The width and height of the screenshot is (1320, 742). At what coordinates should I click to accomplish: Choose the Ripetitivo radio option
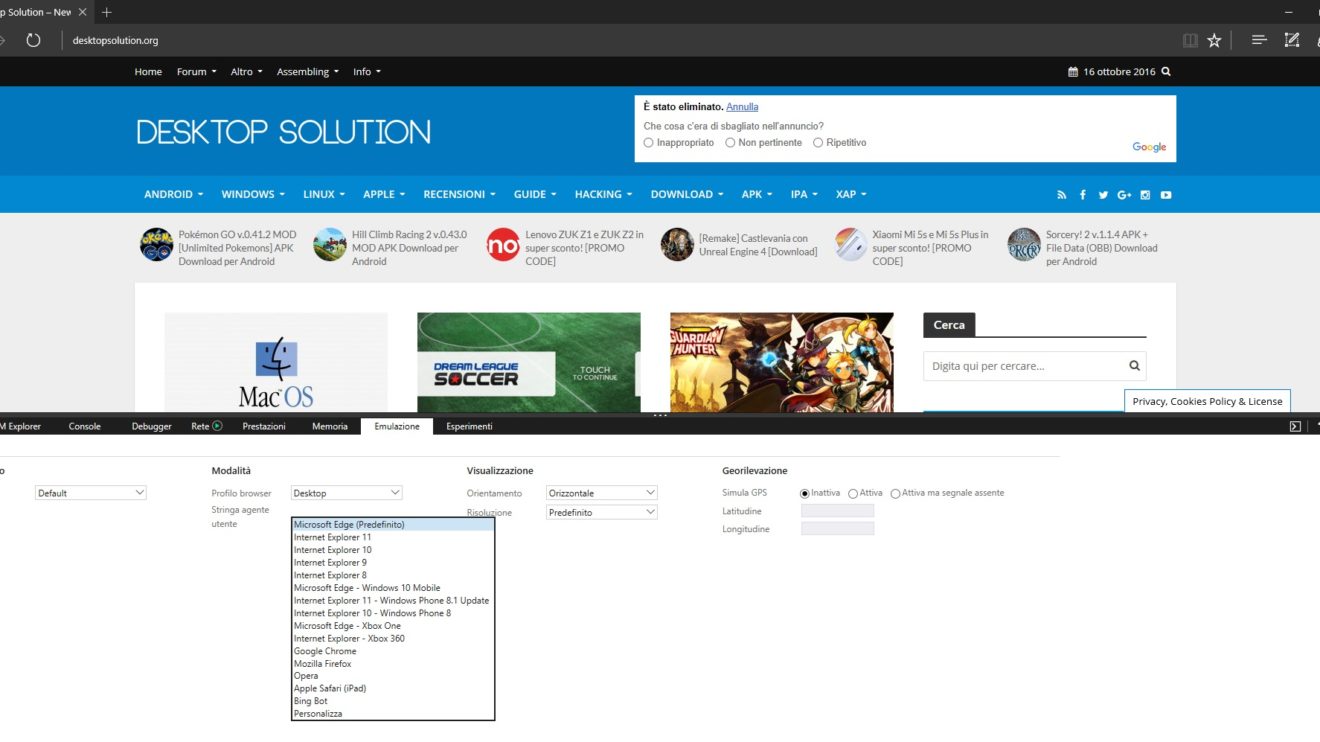[x=818, y=143]
